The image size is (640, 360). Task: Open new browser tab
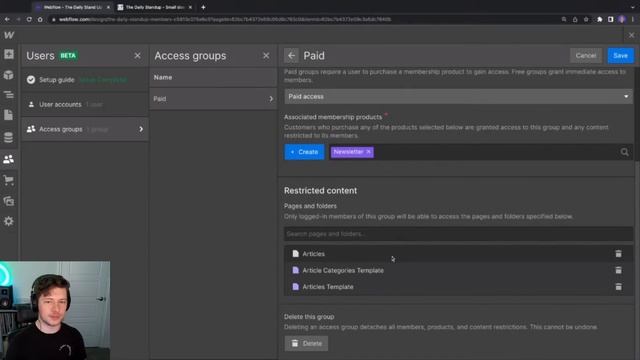click(x=203, y=7)
